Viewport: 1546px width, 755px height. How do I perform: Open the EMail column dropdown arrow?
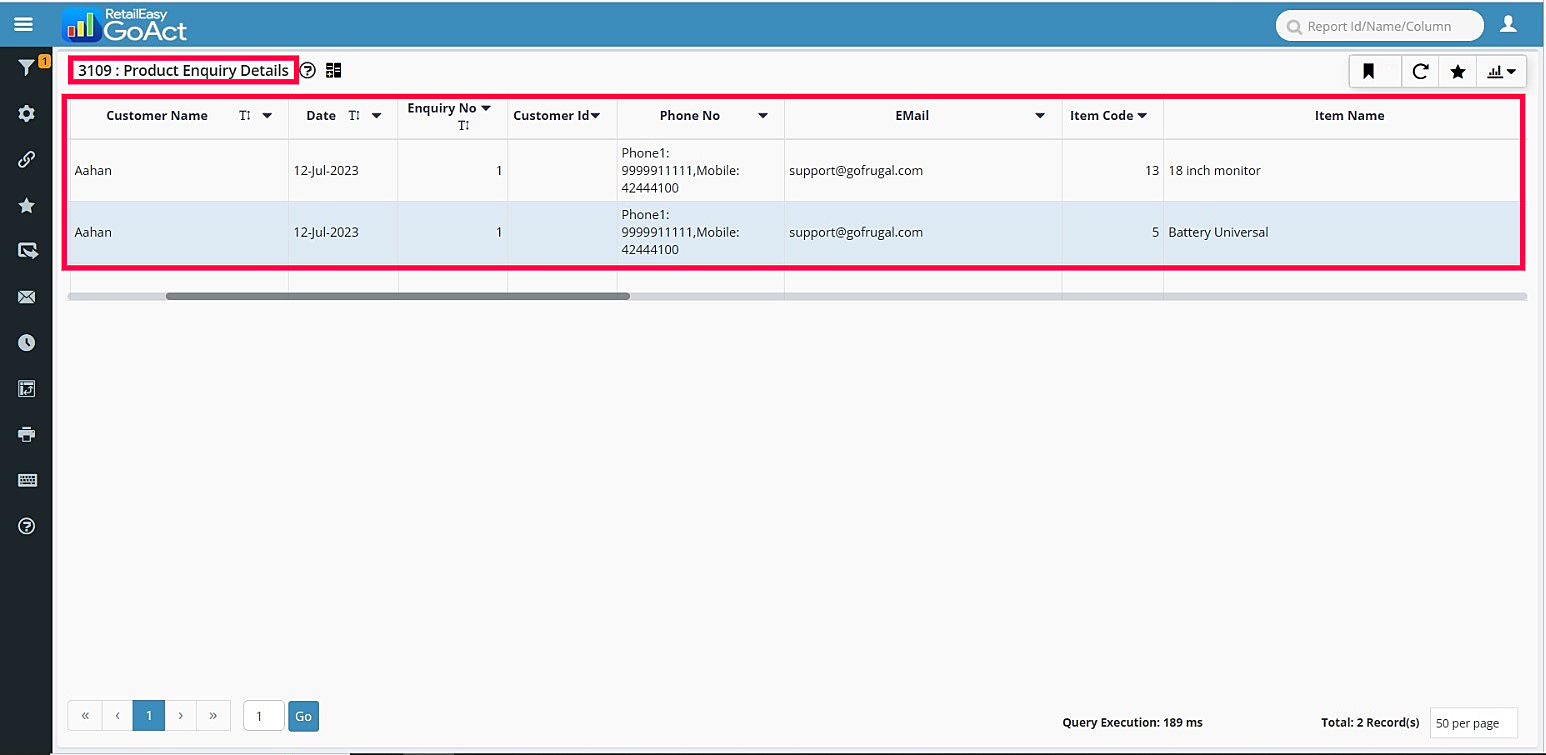click(1041, 116)
